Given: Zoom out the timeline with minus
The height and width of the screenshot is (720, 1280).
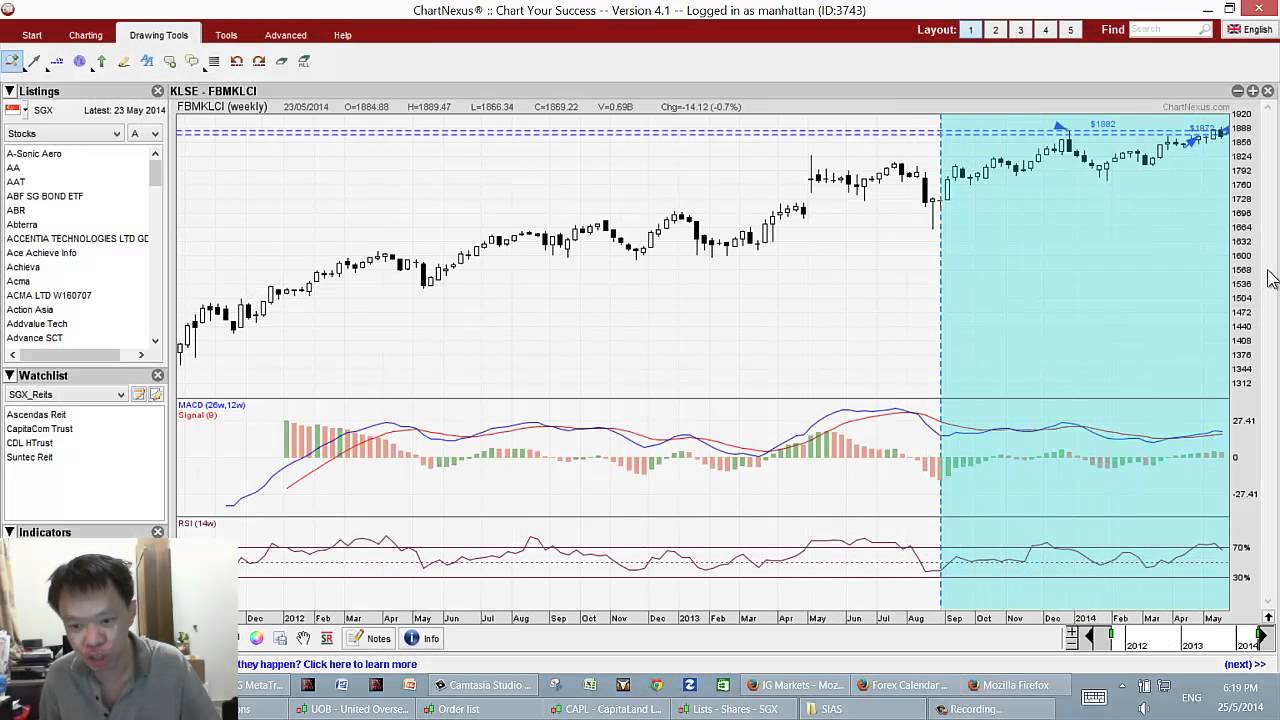Looking at the screenshot, I should 1072,644.
